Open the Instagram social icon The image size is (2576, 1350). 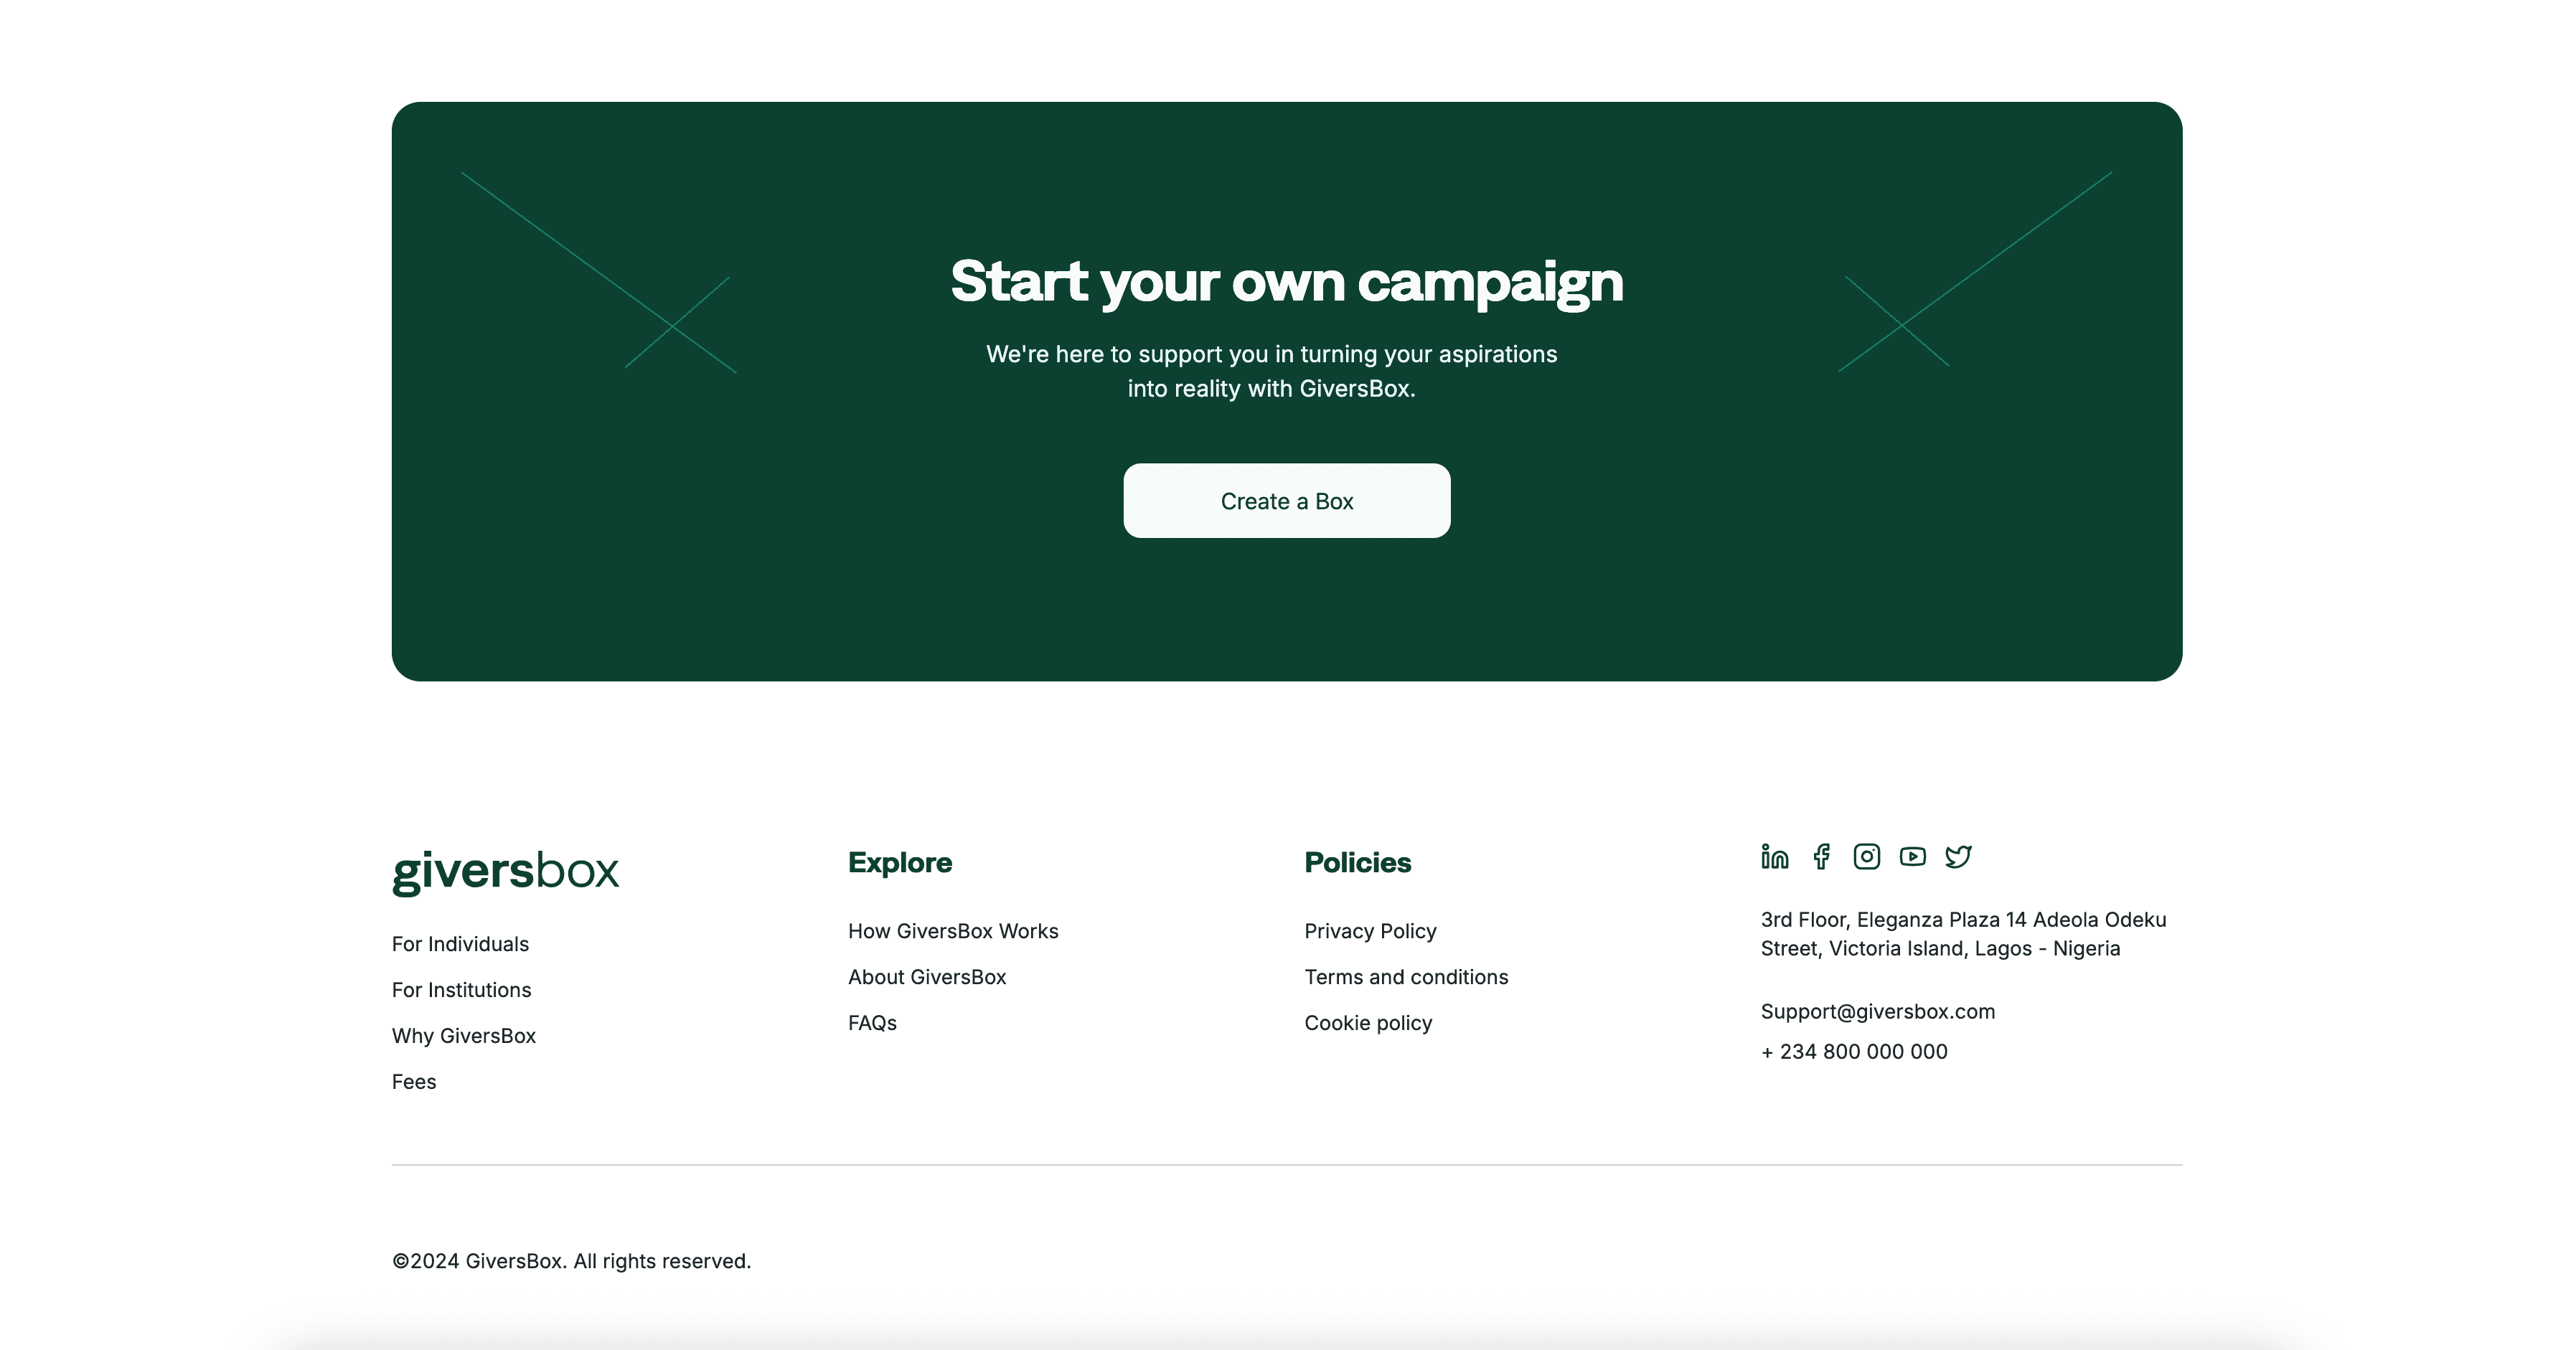[x=1866, y=857]
